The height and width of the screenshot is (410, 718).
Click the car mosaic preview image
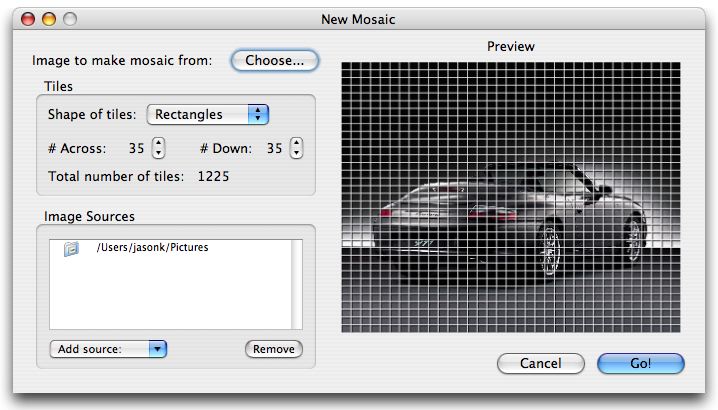511,197
